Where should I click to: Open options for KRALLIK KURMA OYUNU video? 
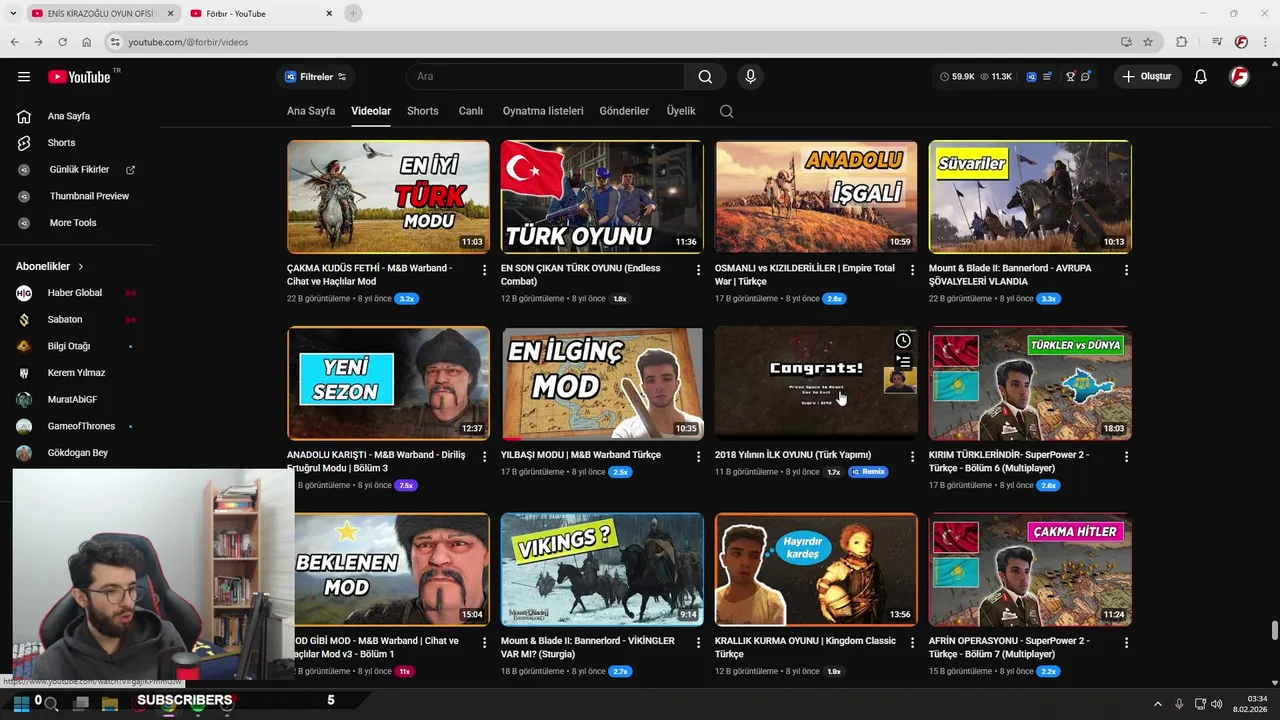(x=912, y=642)
